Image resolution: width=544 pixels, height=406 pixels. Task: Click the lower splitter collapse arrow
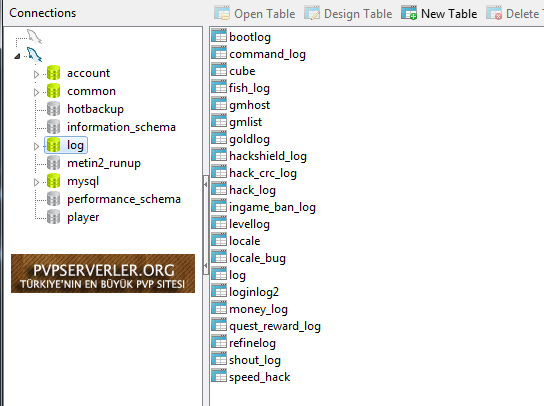[205, 265]
